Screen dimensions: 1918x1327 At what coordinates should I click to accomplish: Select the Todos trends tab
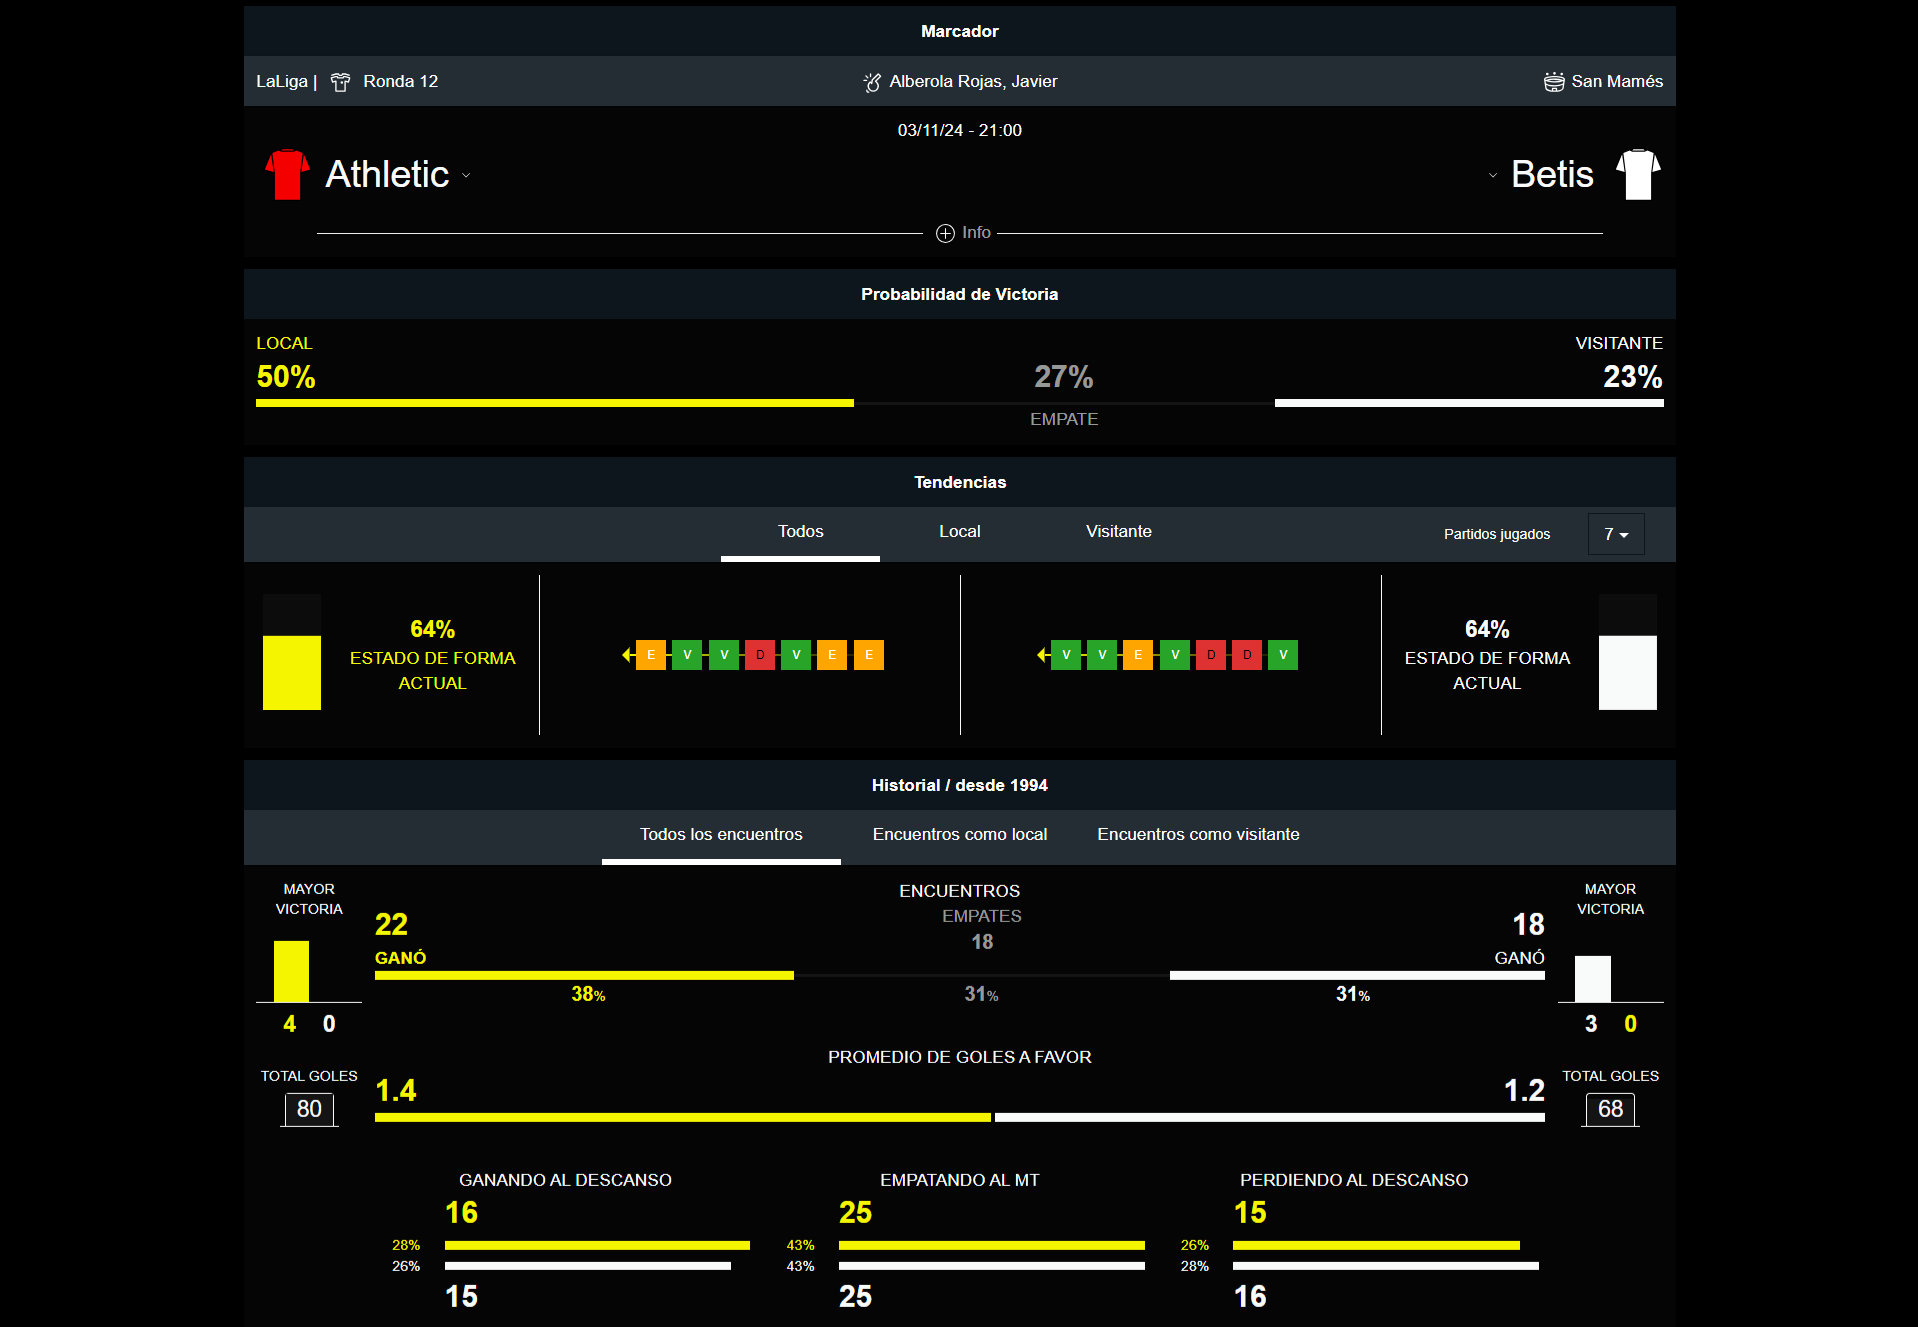click(800, 532)
